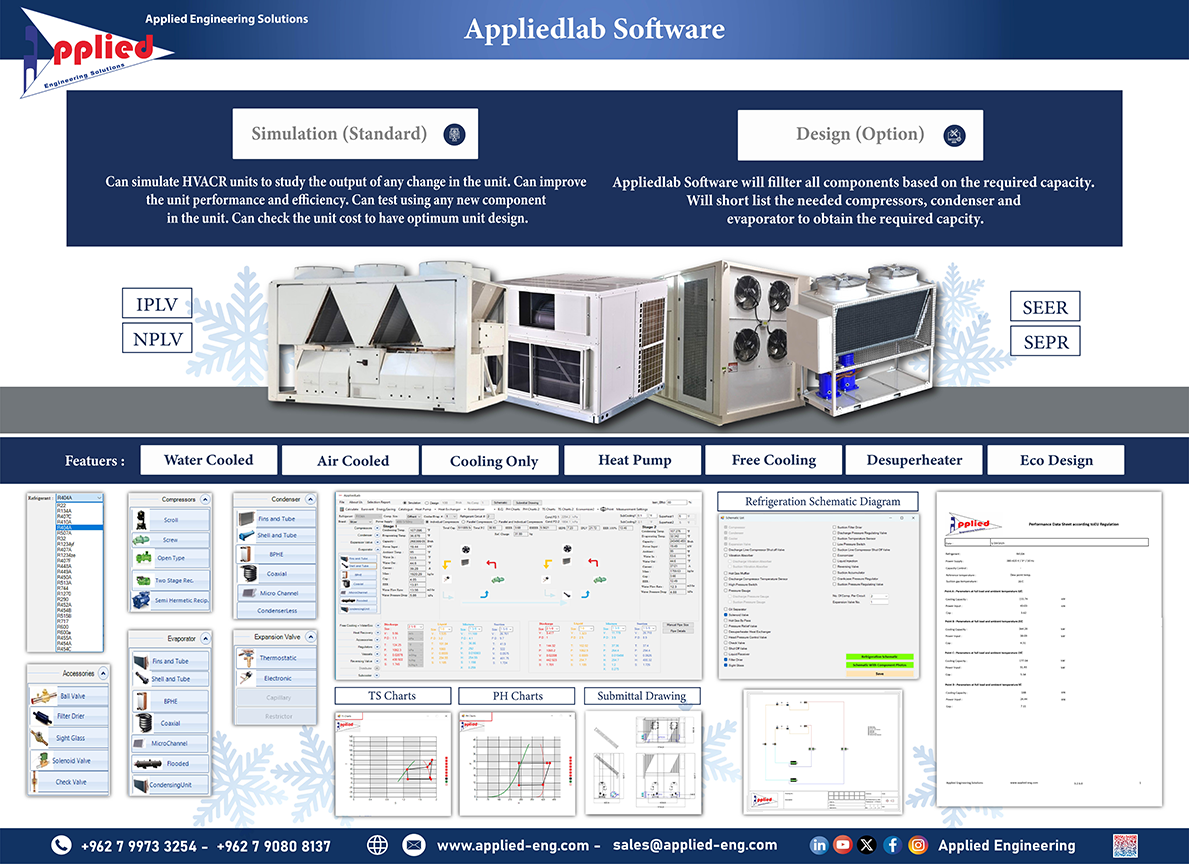
Task: Enable the Oil Separator checkbox
Action: 724,609
